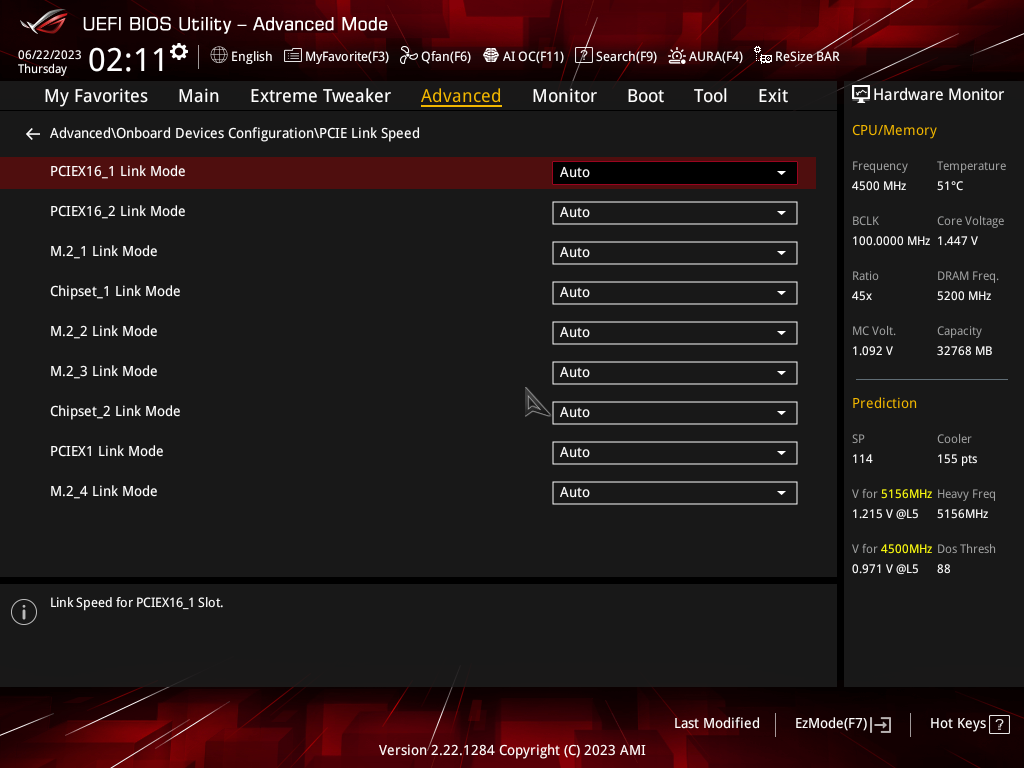Open Hot Keys help text
1024x768 pixels.
(x=957, y=724)
